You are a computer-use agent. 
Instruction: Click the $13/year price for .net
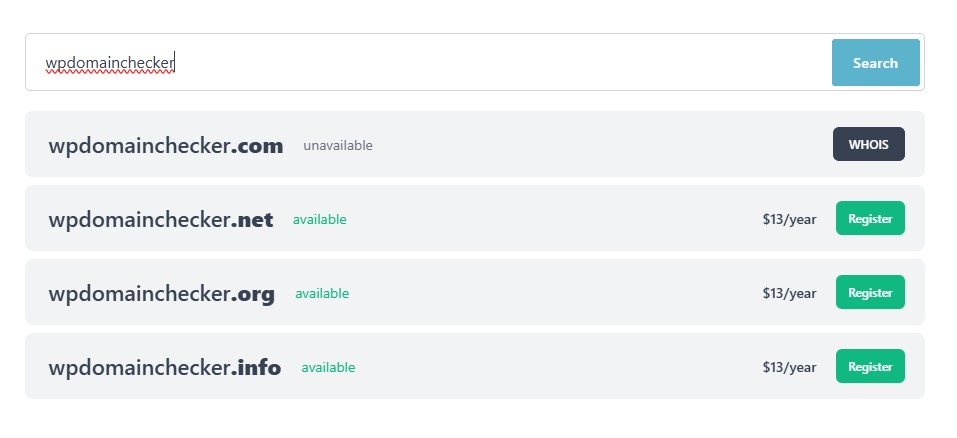[x=789, y=220]
